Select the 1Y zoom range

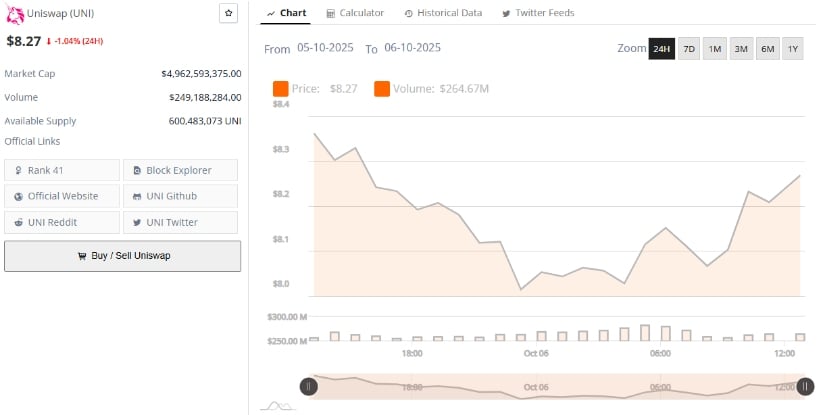click(792, 49)
